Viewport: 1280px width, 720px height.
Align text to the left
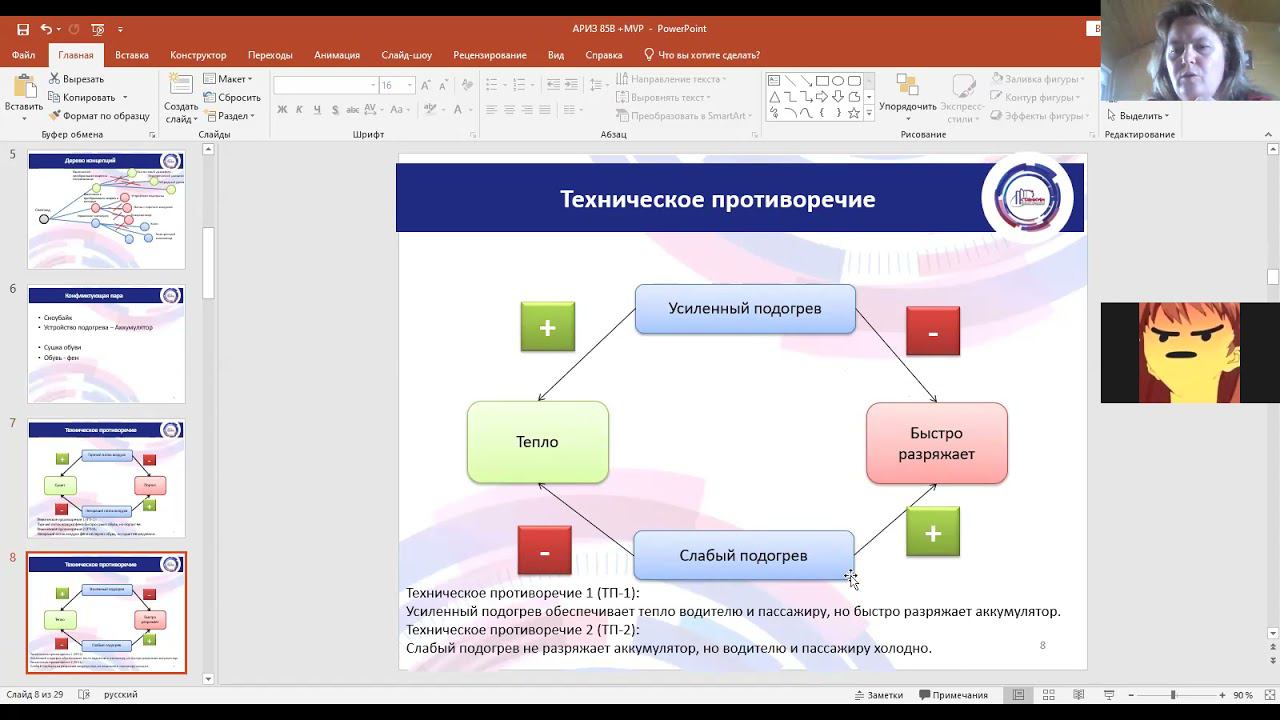(x=491, y=110)
